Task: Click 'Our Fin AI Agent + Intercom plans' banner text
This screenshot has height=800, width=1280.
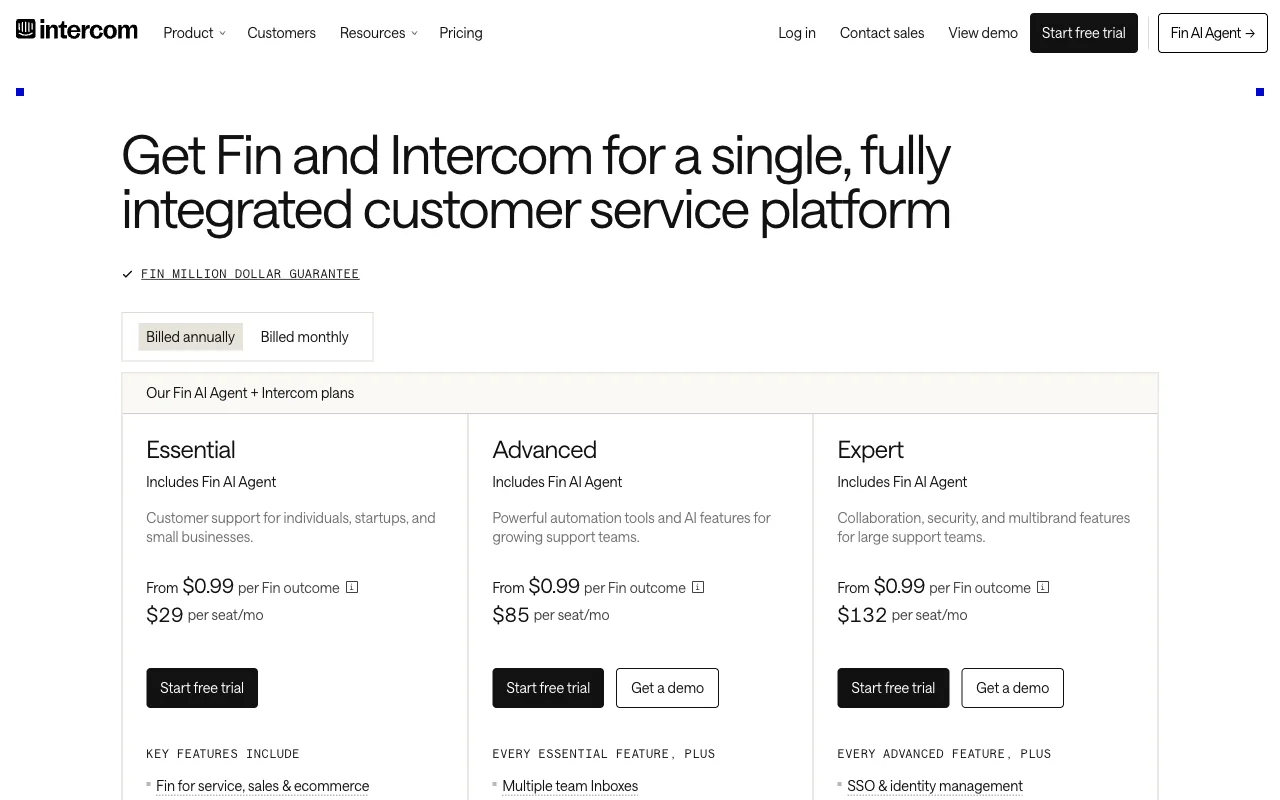Action: pyautogui.click(x=250, y=393)
